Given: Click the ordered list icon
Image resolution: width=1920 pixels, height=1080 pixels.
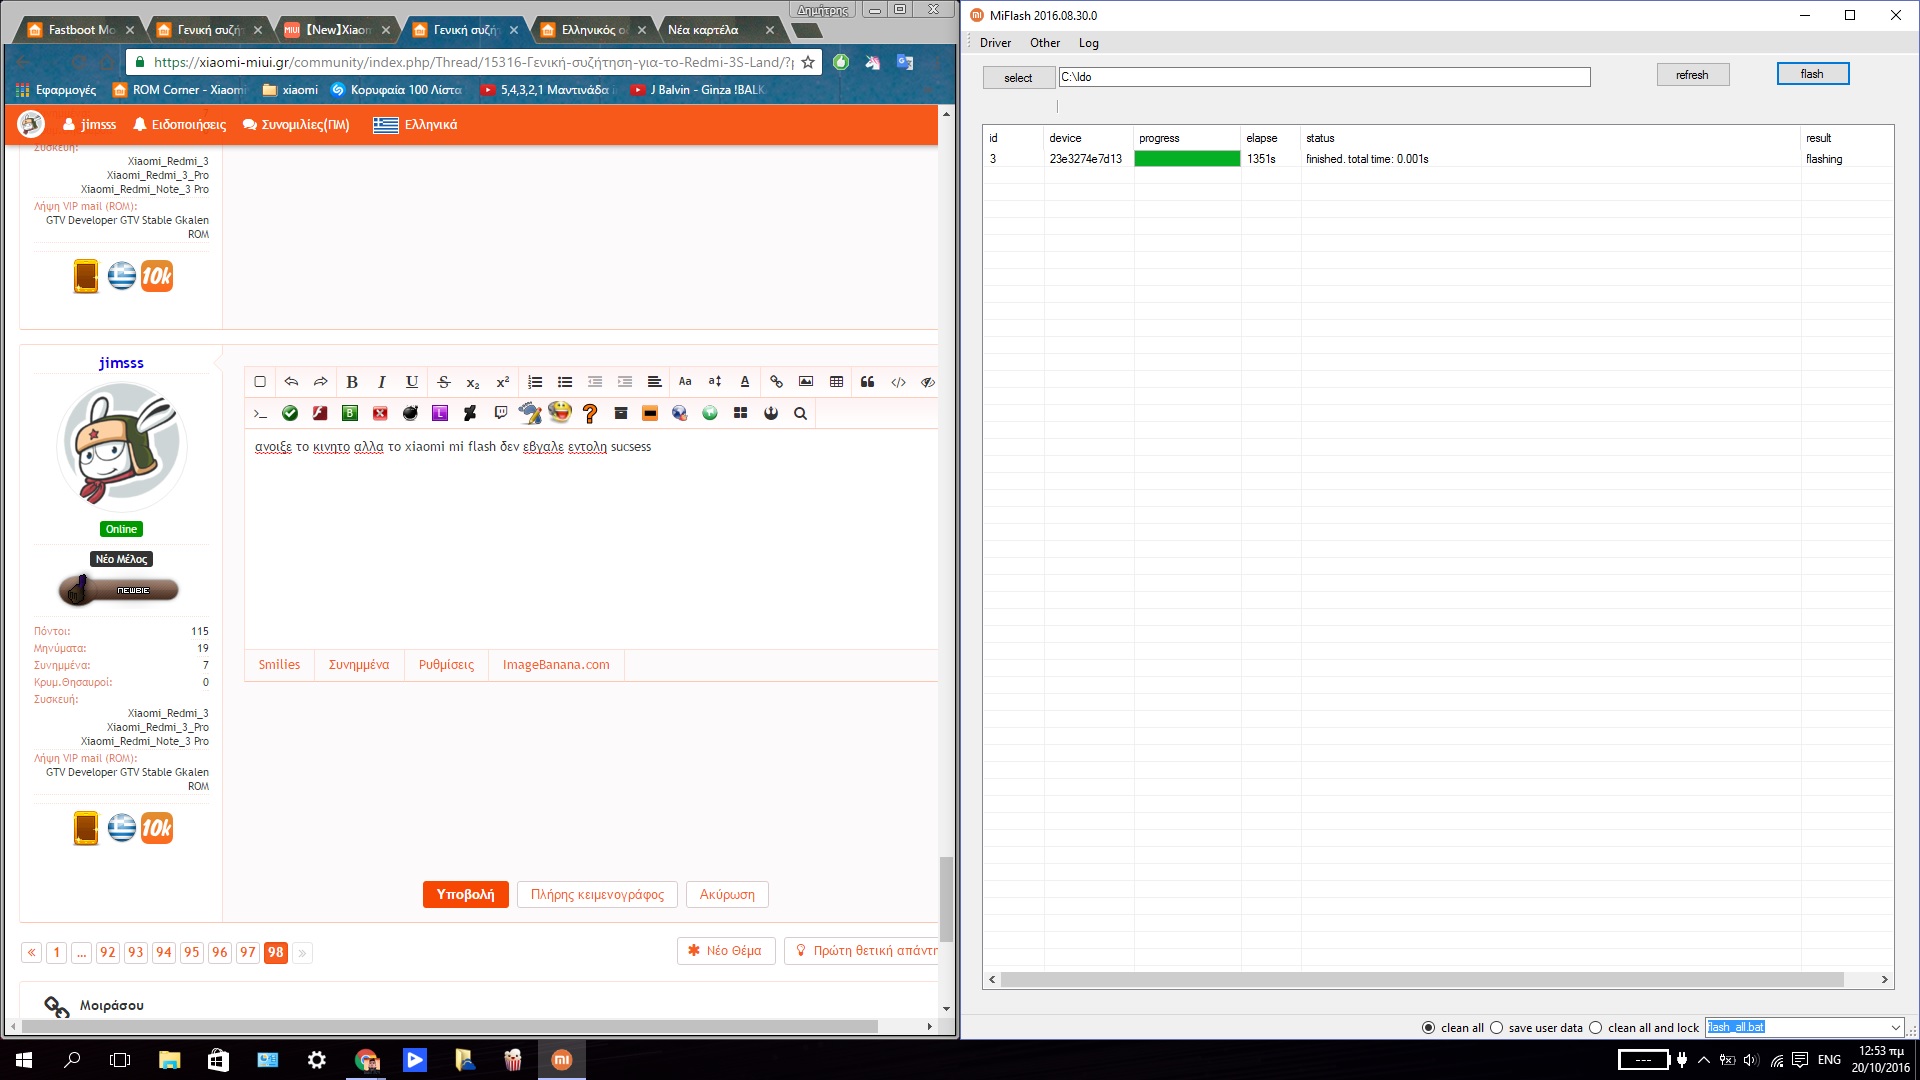Looking at the screenshot, I should [535, 382].
